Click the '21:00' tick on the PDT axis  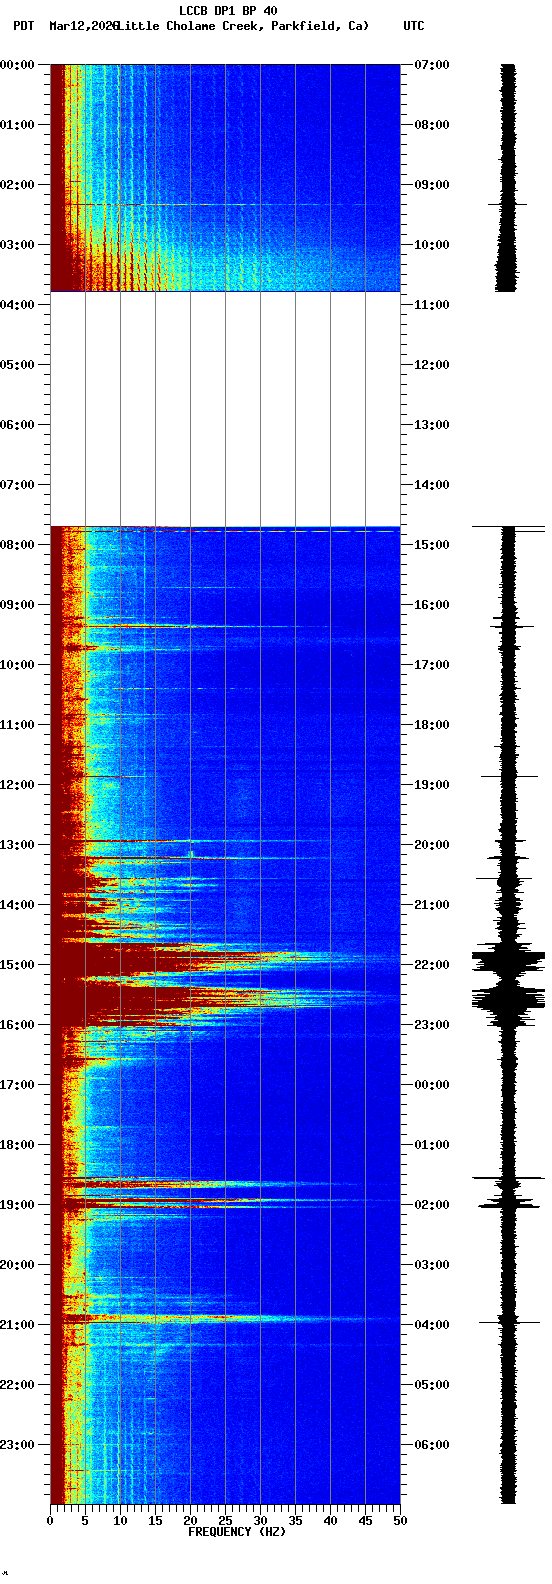pyautogui.click(x=17, y=1324)
